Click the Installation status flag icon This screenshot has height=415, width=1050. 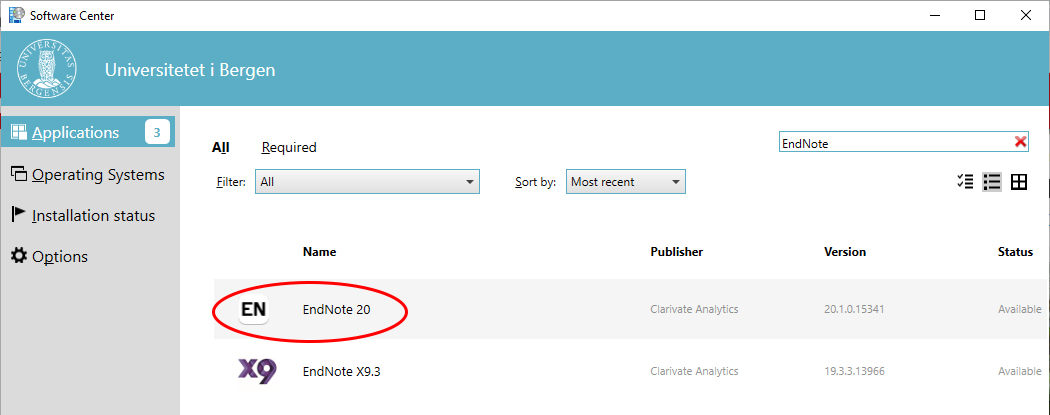click(19, 214)
